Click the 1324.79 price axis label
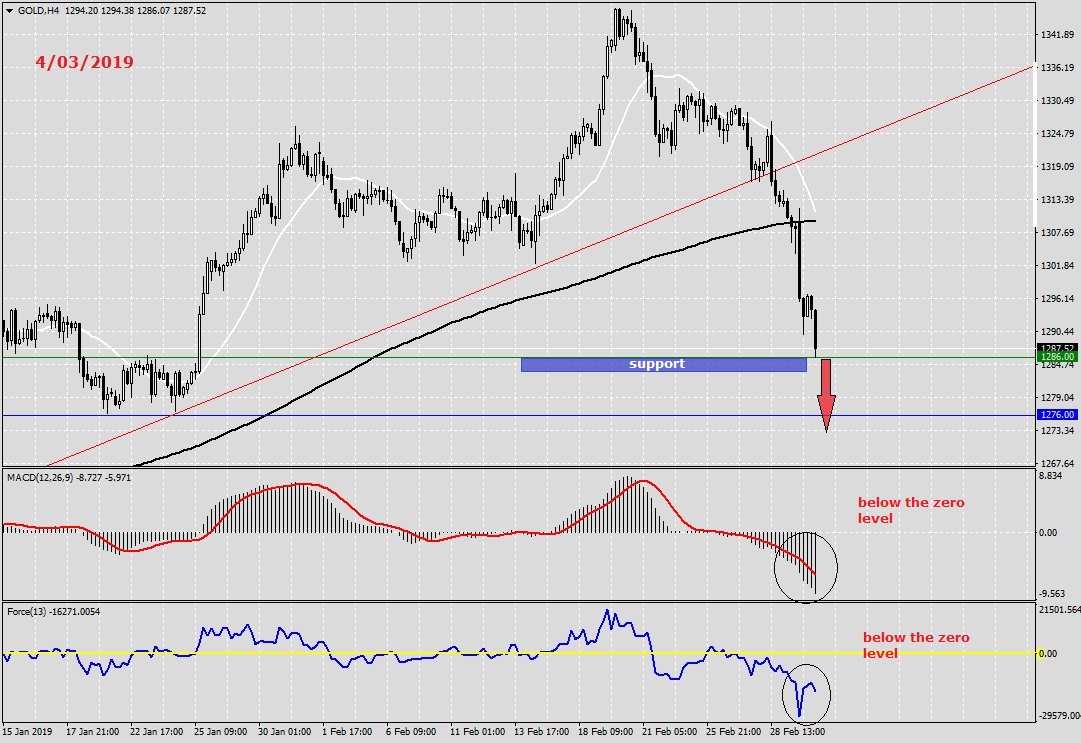Screen dimensions: 1081x743 click(x=1058, y=134)
